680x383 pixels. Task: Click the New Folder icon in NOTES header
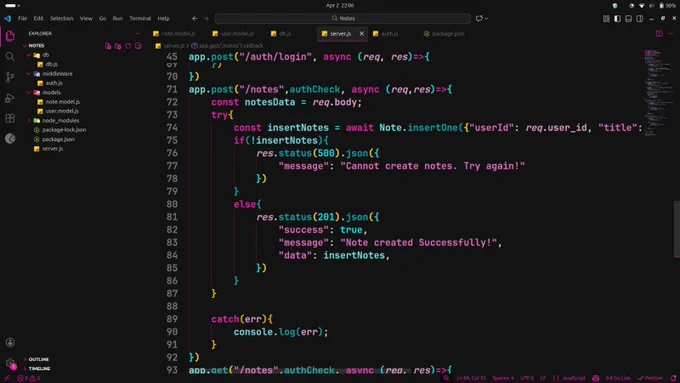pos(118,46)
